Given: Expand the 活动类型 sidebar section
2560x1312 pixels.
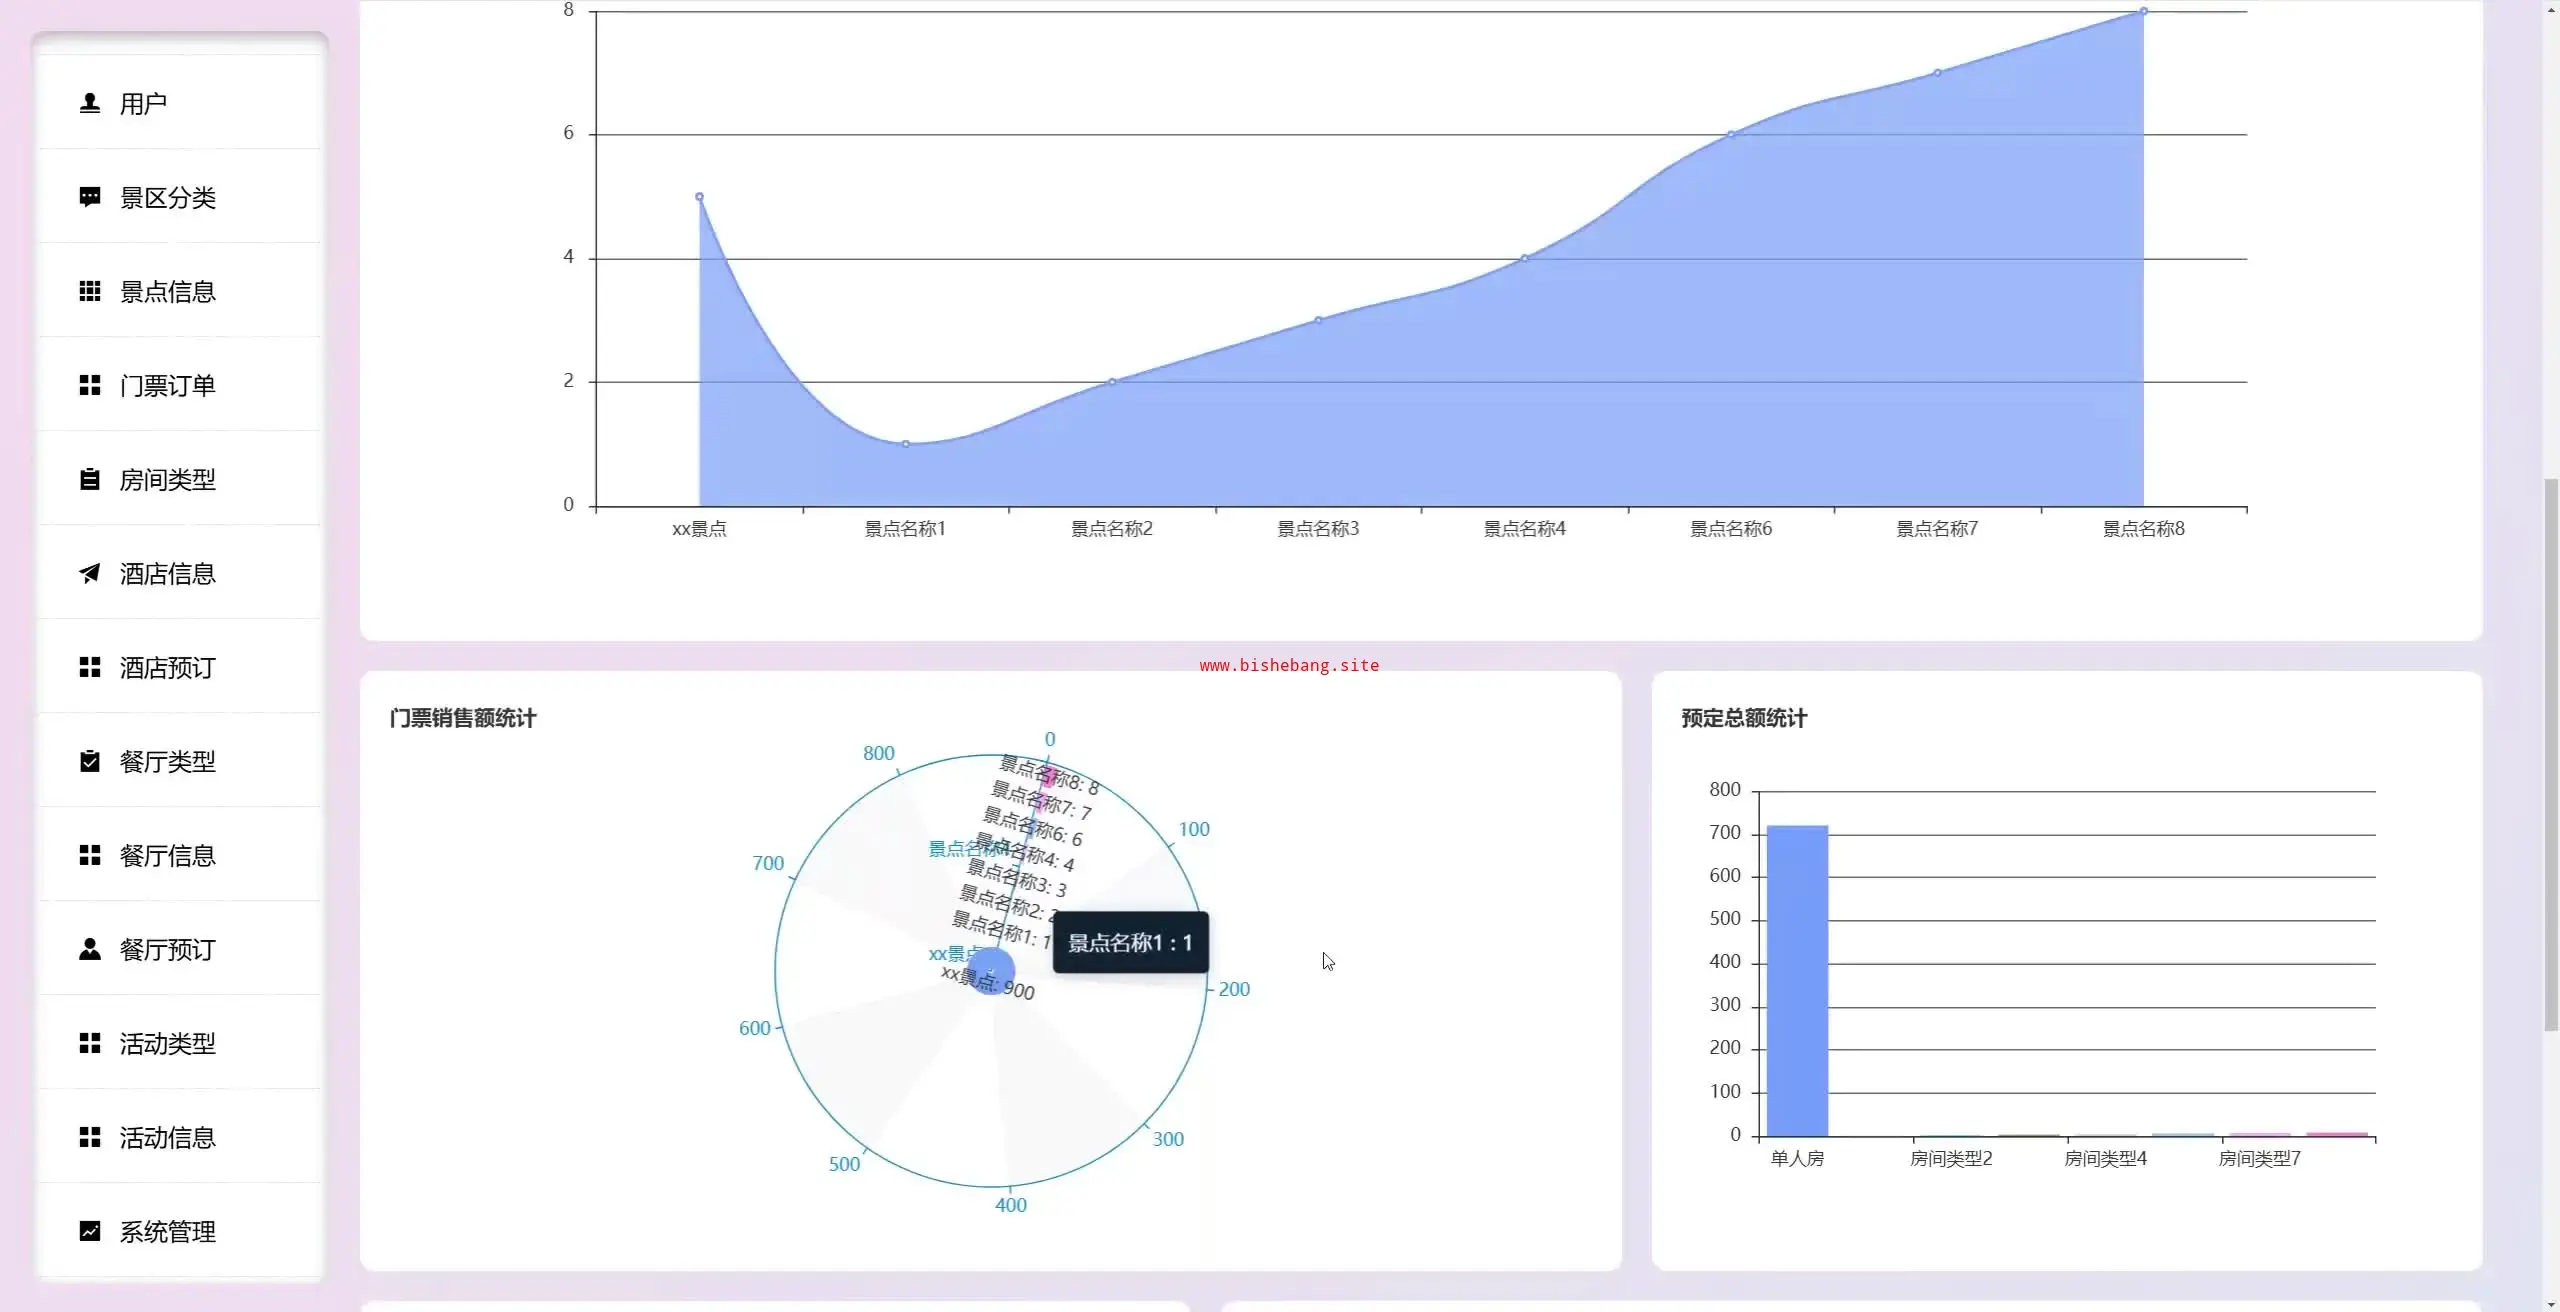Looking at the screenshot, I should pos(167,1043).
